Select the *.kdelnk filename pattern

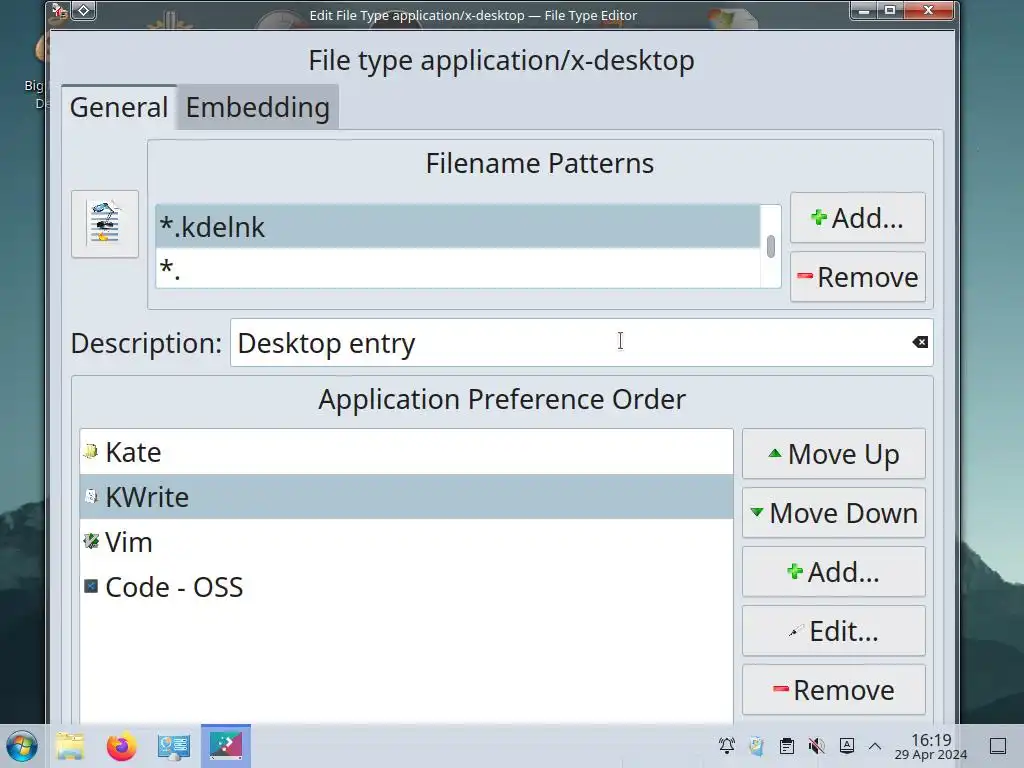[x=458, y=227]
